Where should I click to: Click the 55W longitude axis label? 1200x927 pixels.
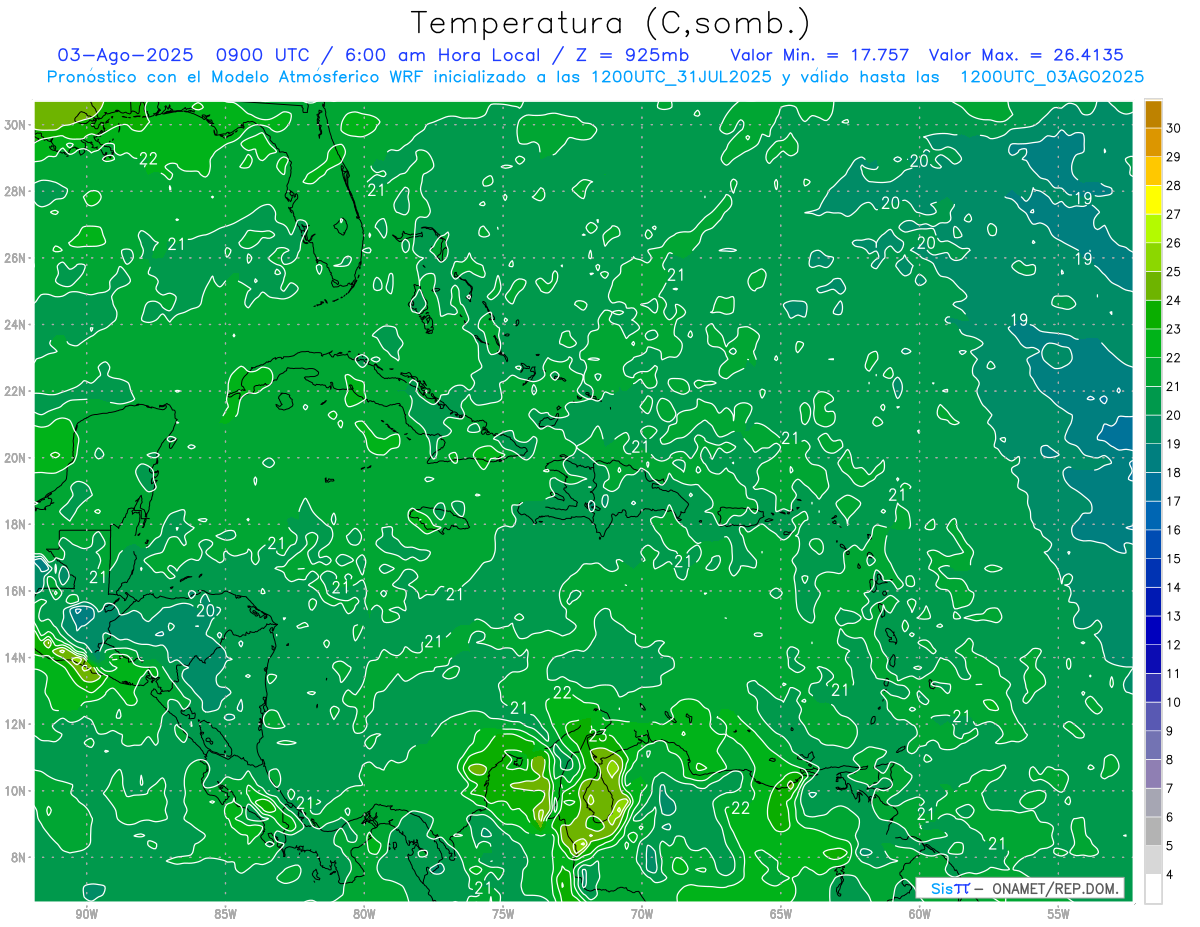point(1059,914)
